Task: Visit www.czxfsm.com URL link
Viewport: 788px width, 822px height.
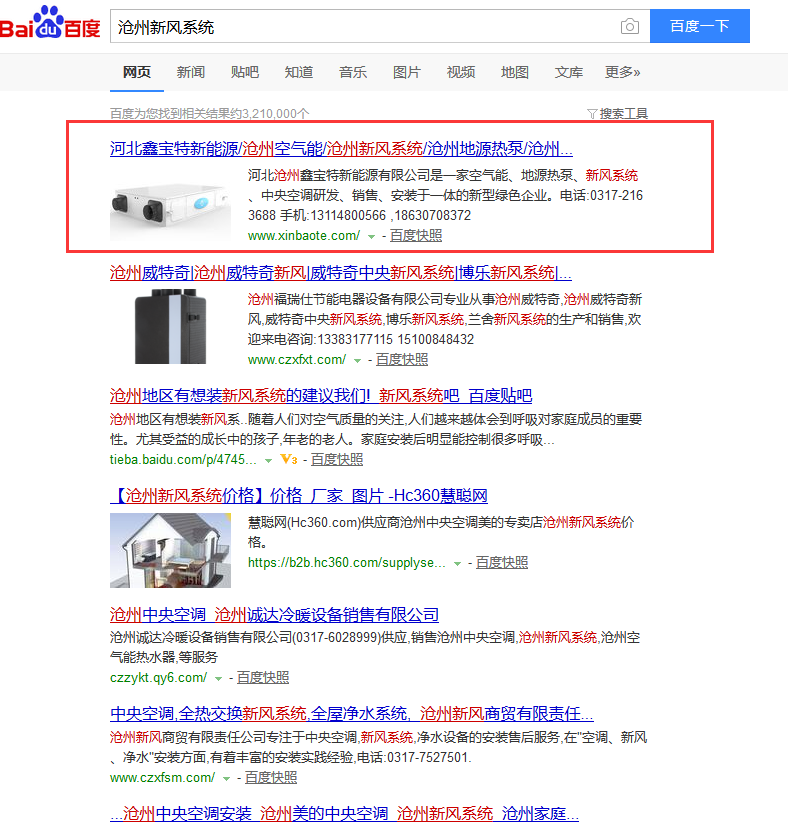Action: (x=163, y=778)
